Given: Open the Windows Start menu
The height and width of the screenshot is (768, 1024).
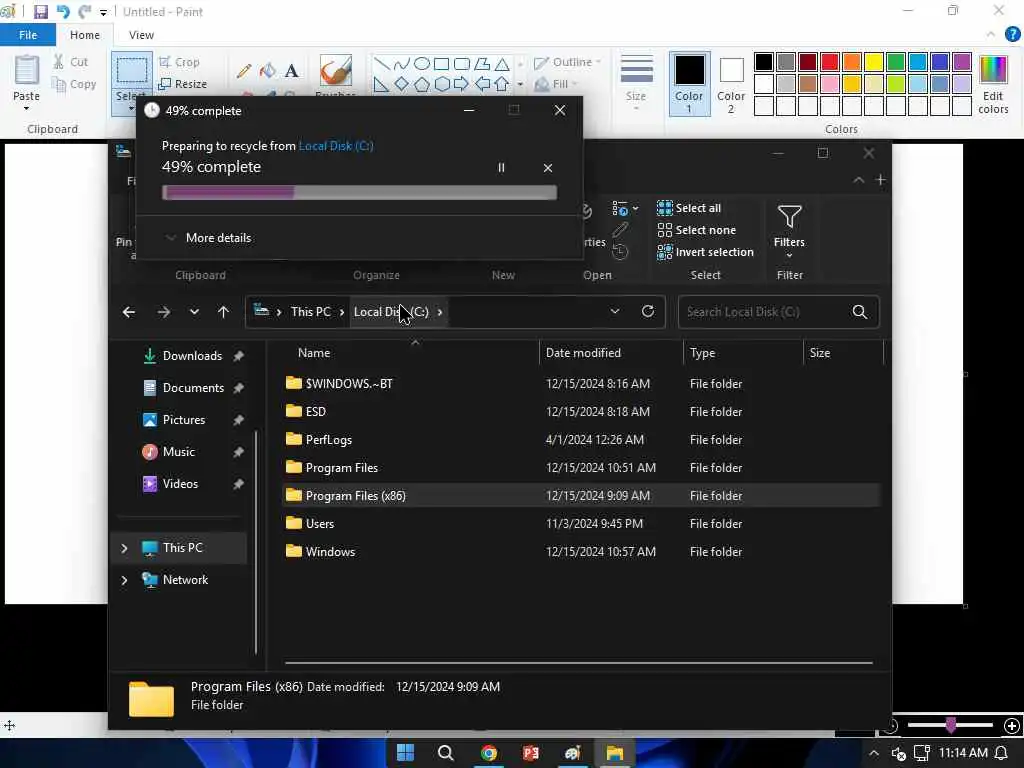Looking at the screenshot, I should pyautogui.click(x=405, y=753).
